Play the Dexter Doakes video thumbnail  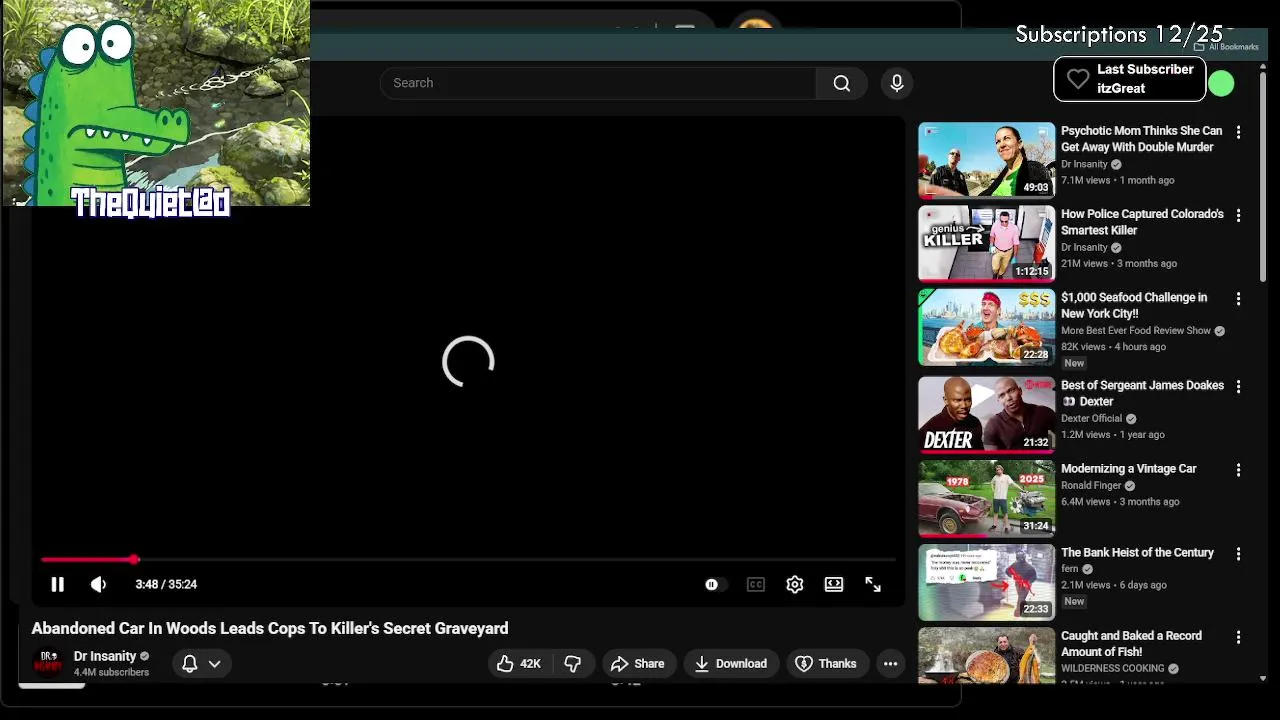(x=986, y=414)
